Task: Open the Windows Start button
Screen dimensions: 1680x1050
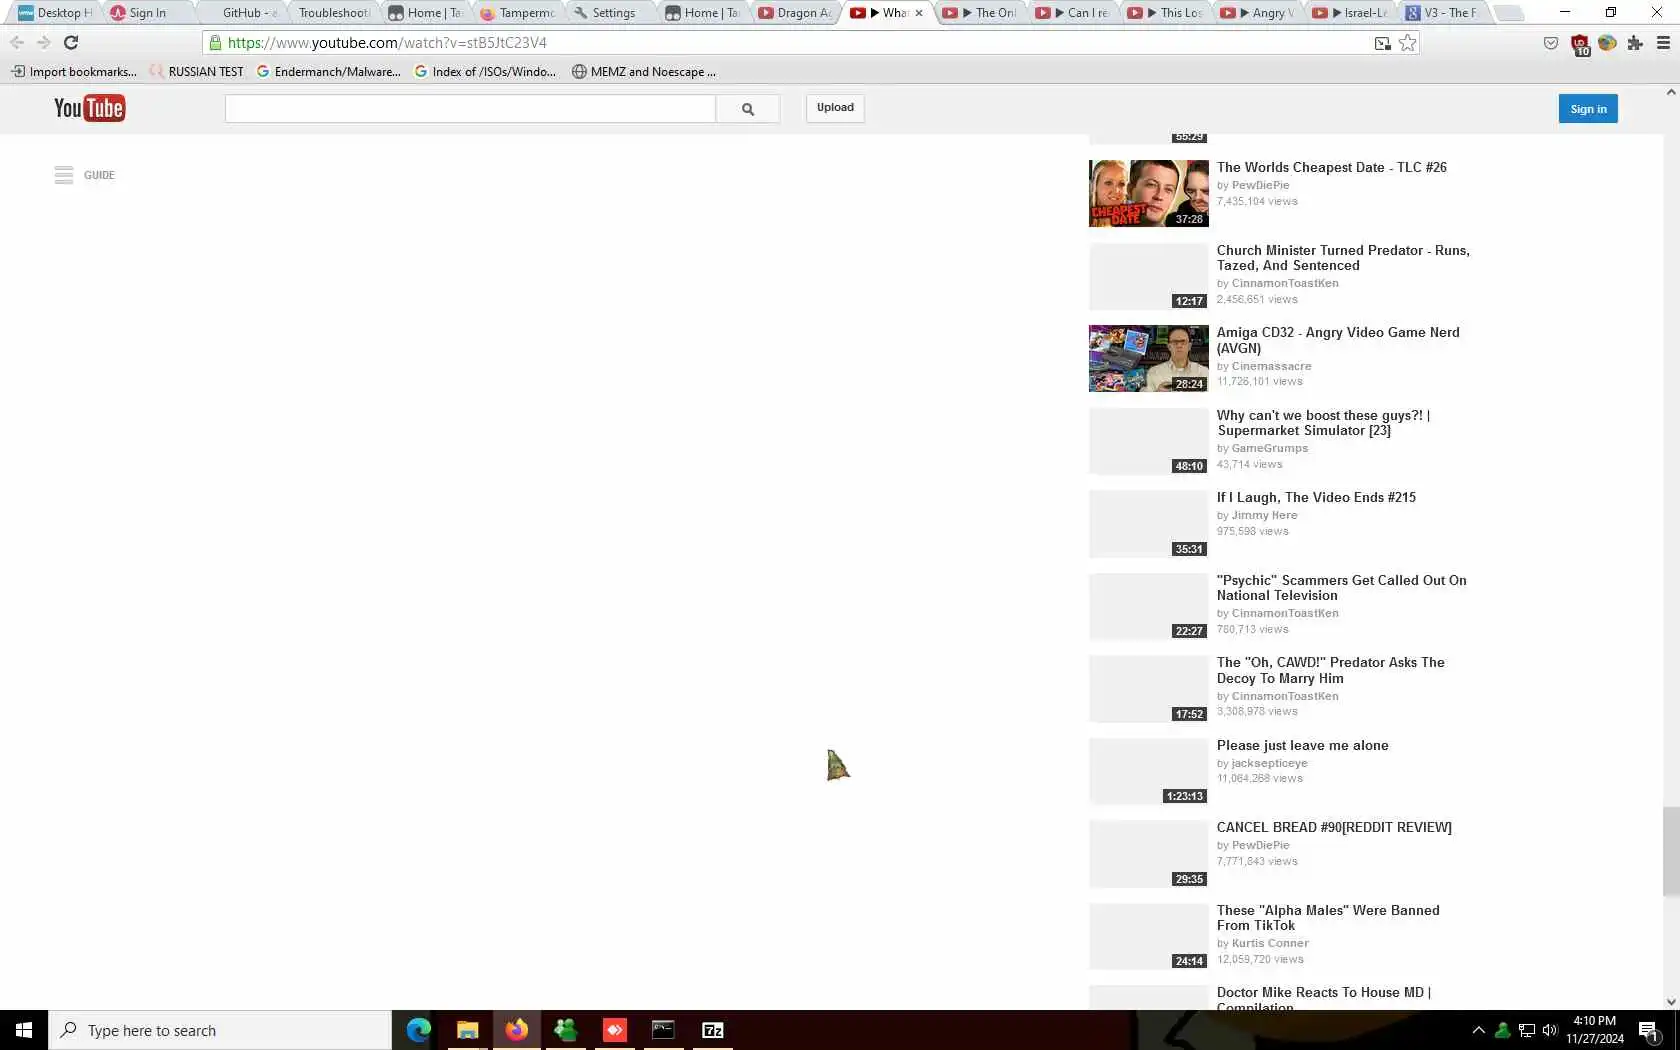Action: pyautogui.click(x=24, y=1030)
